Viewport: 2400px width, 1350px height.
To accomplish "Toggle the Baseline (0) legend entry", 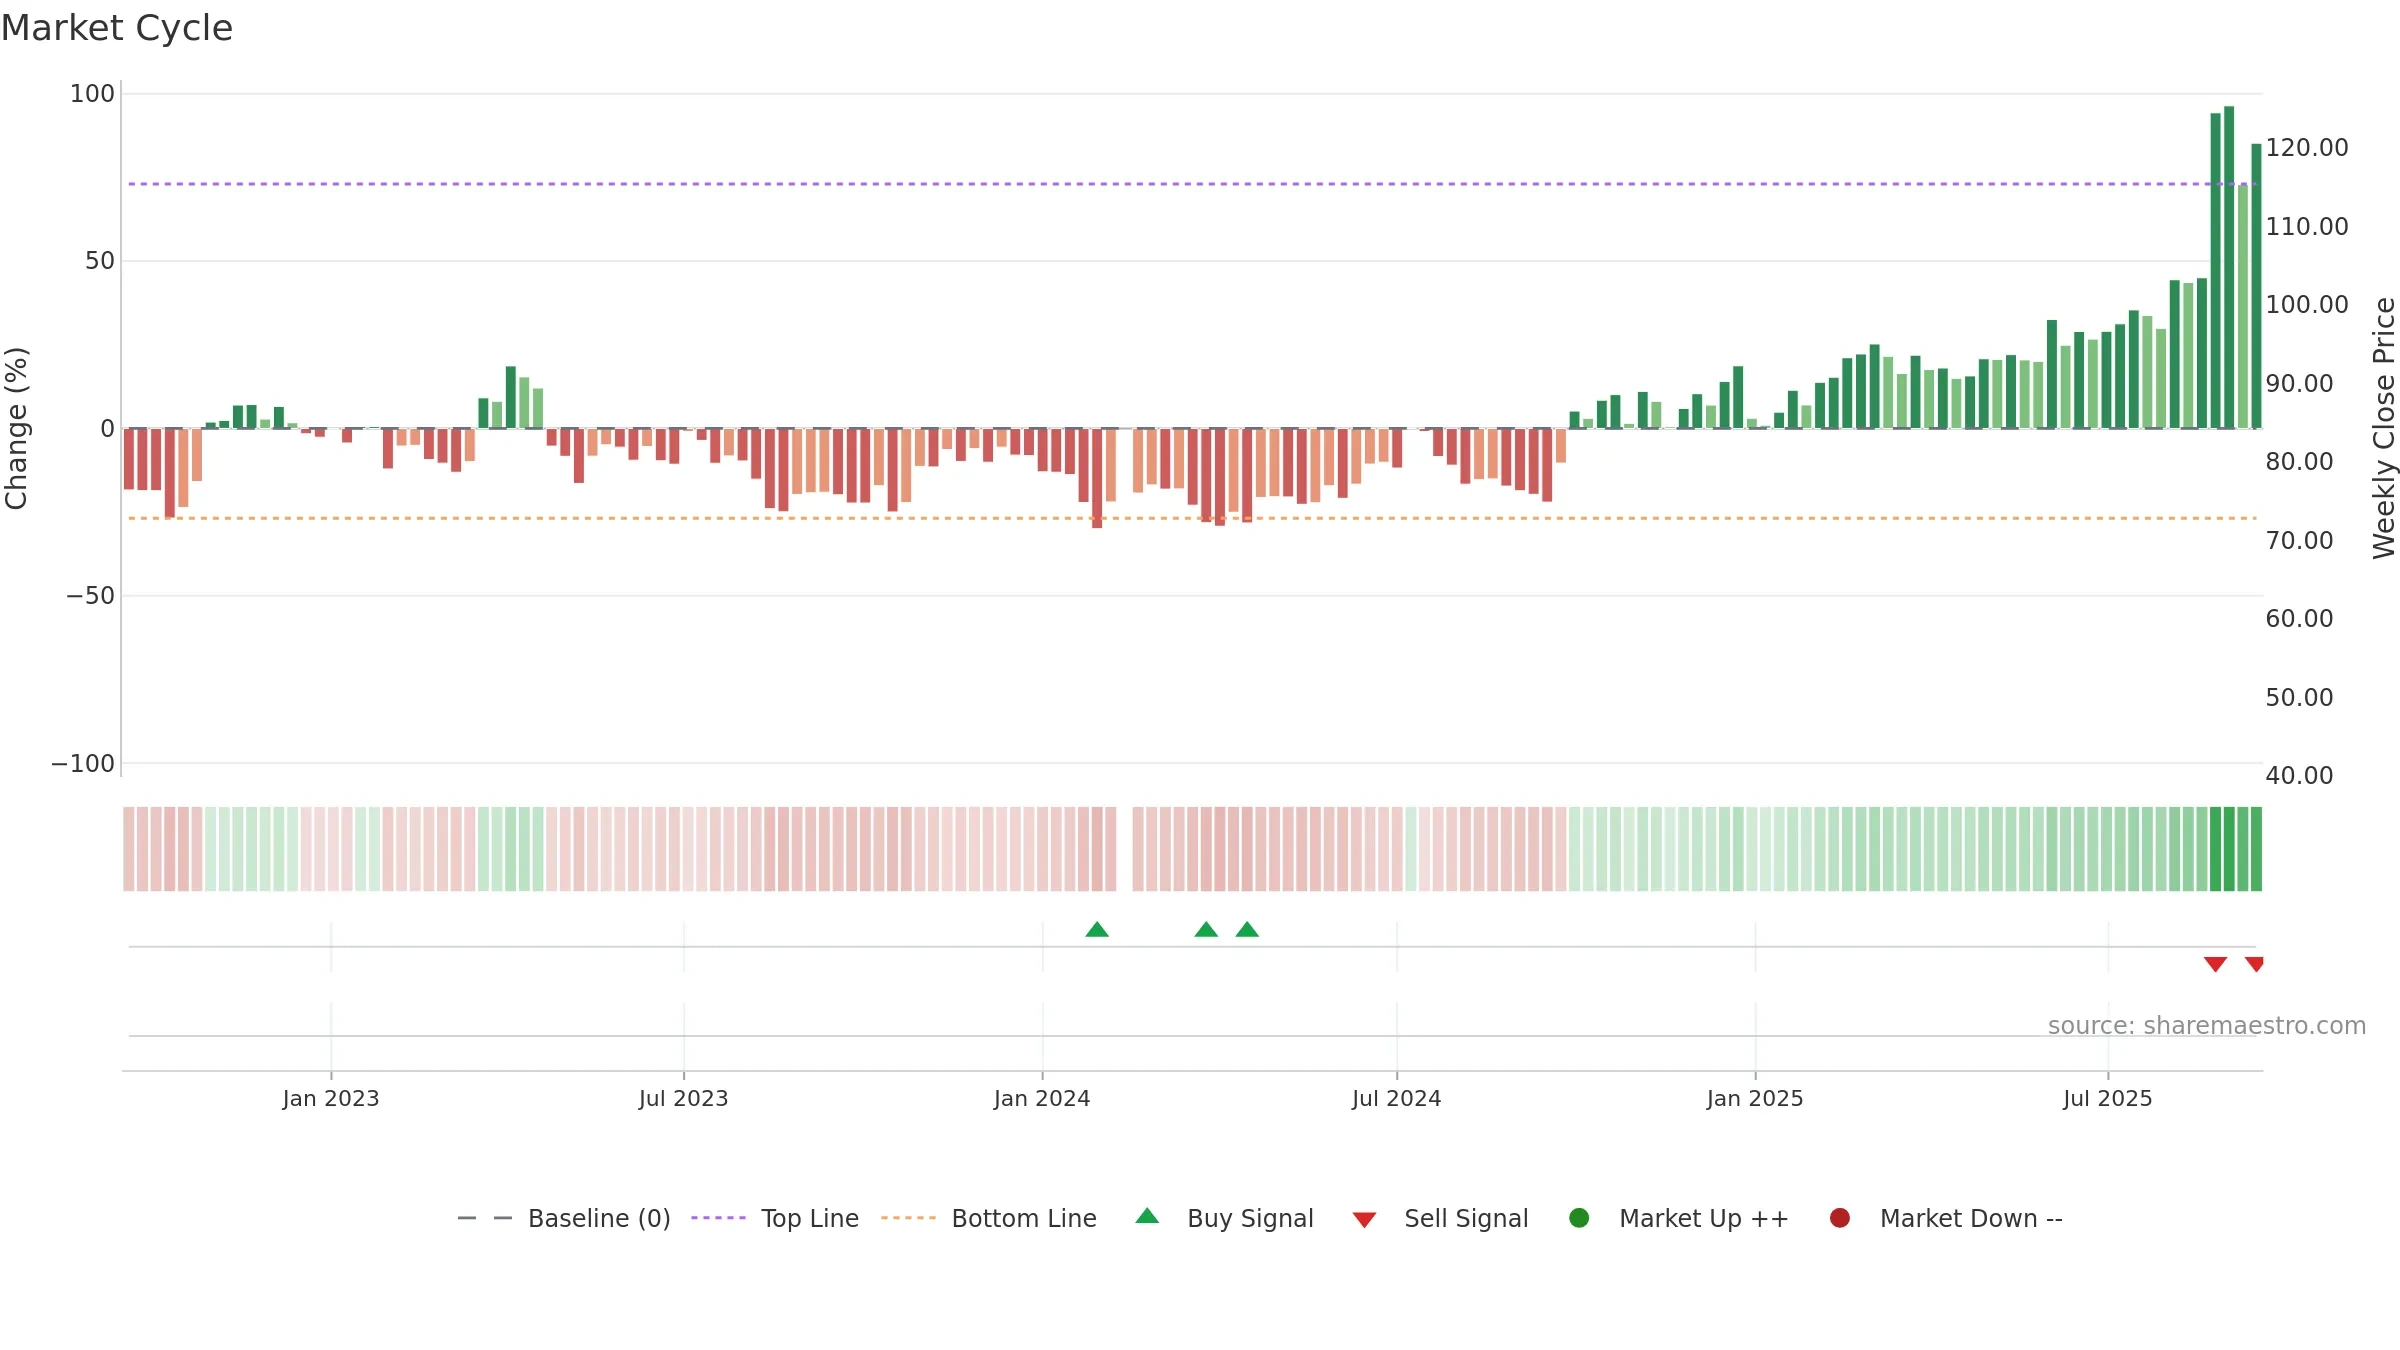I will click(563, 1218).
